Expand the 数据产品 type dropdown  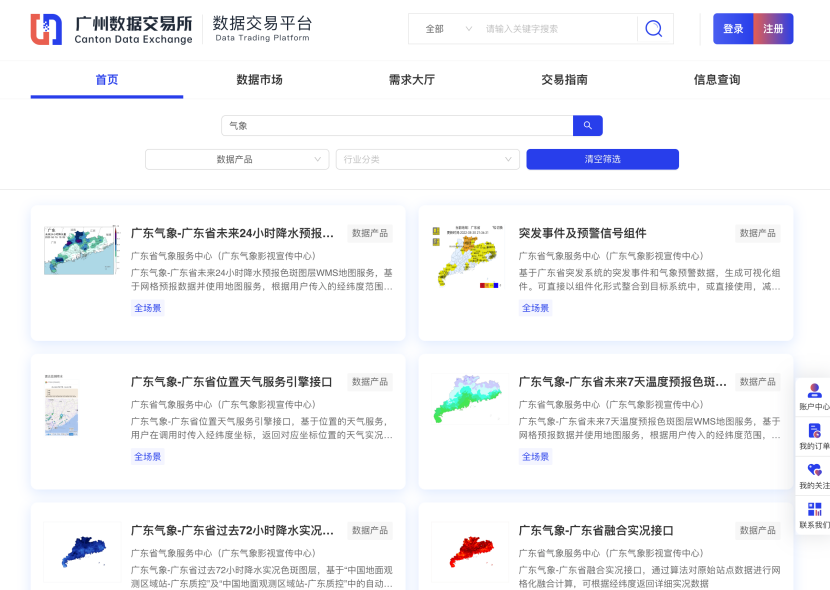tap(237, 159)
